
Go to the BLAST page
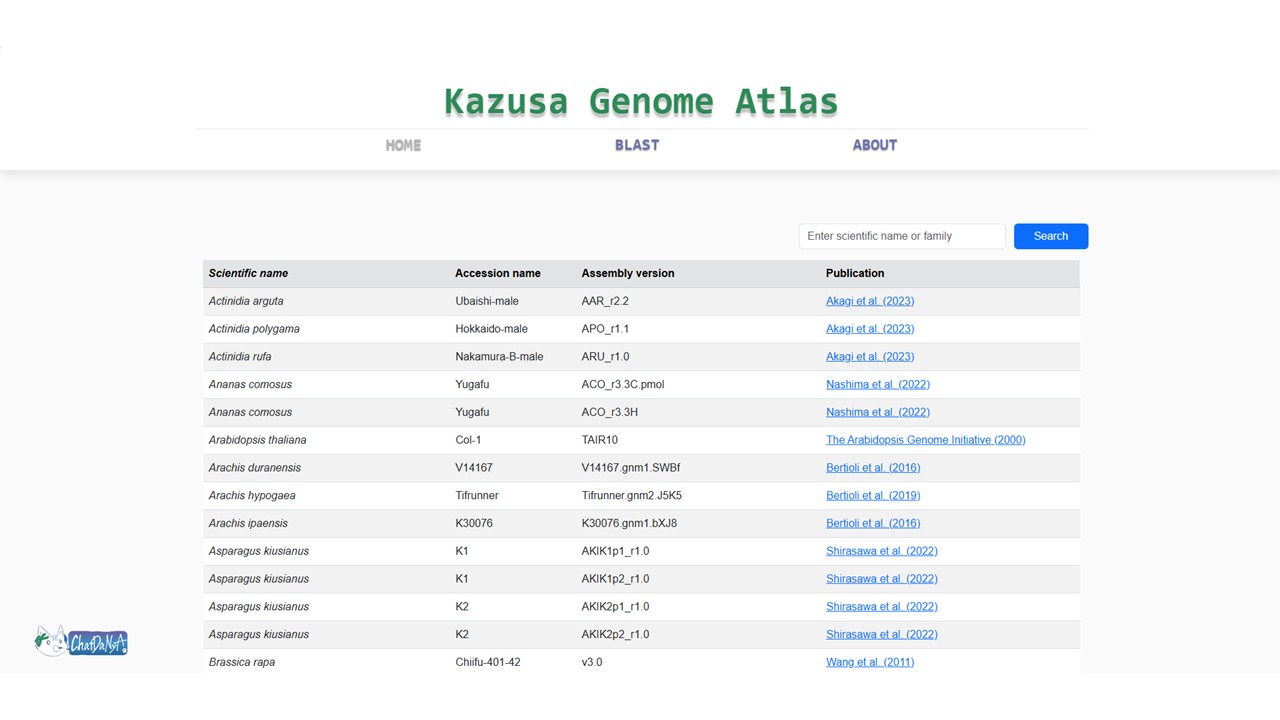(x=637, y=145)
